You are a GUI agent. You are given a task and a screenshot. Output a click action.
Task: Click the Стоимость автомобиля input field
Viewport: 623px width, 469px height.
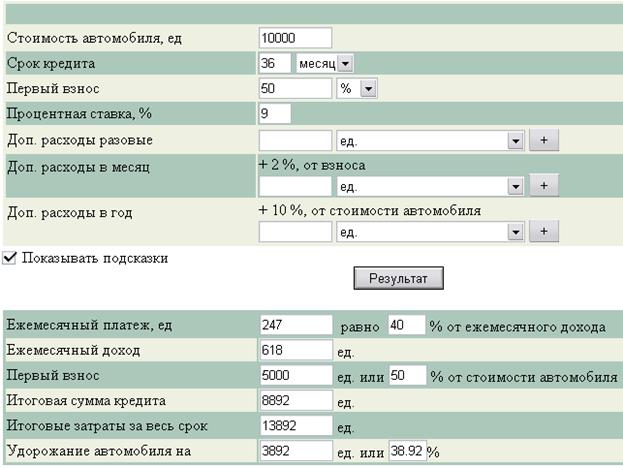pos(294,38)
